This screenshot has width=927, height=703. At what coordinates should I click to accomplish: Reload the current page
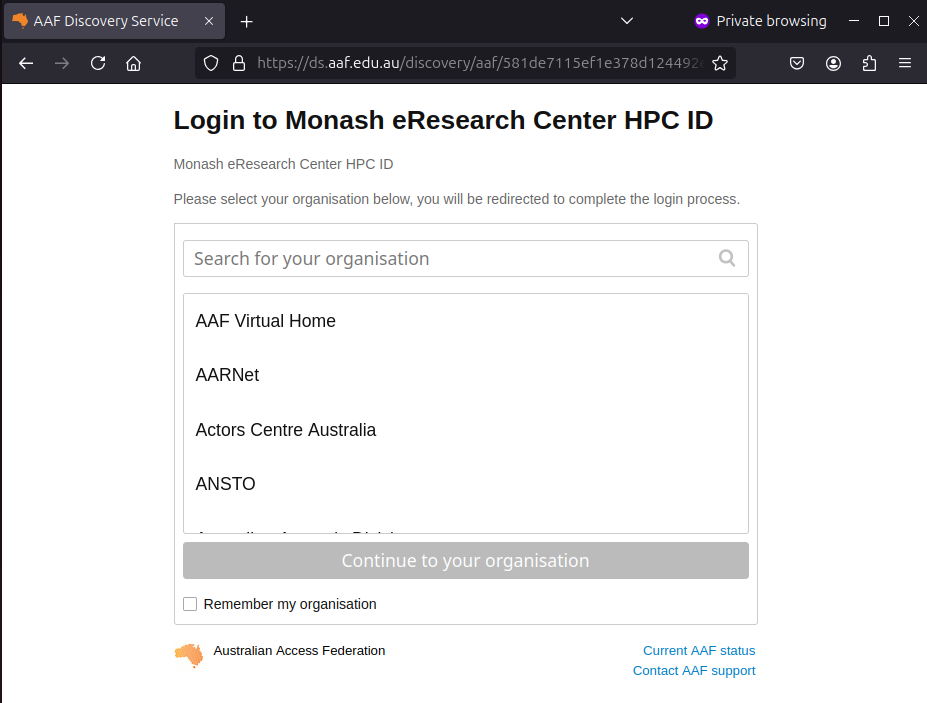point(97,62)
